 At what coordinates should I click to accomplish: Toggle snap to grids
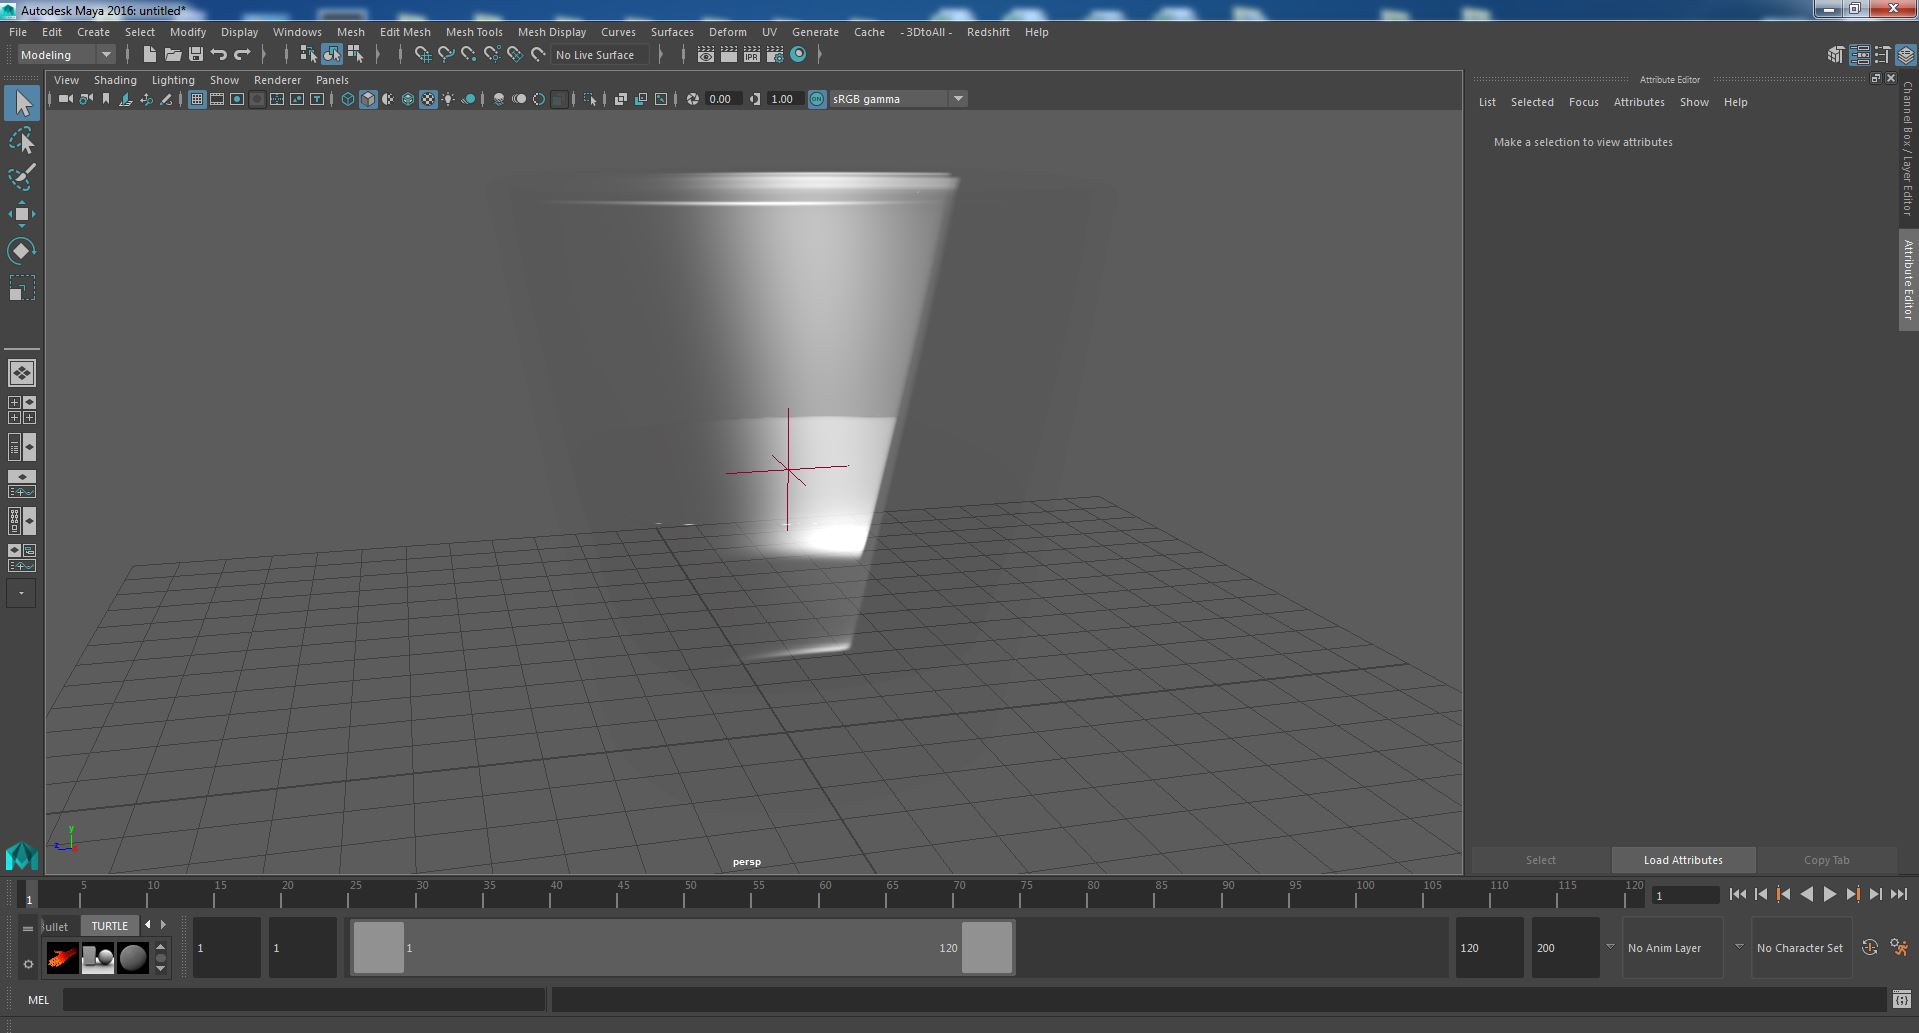(x=423, y=55)
